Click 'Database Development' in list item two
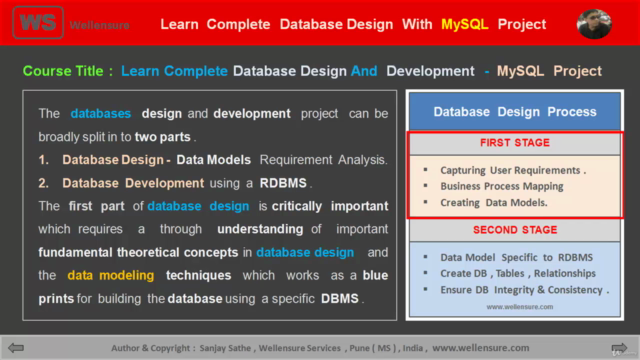 click(133, 183)
